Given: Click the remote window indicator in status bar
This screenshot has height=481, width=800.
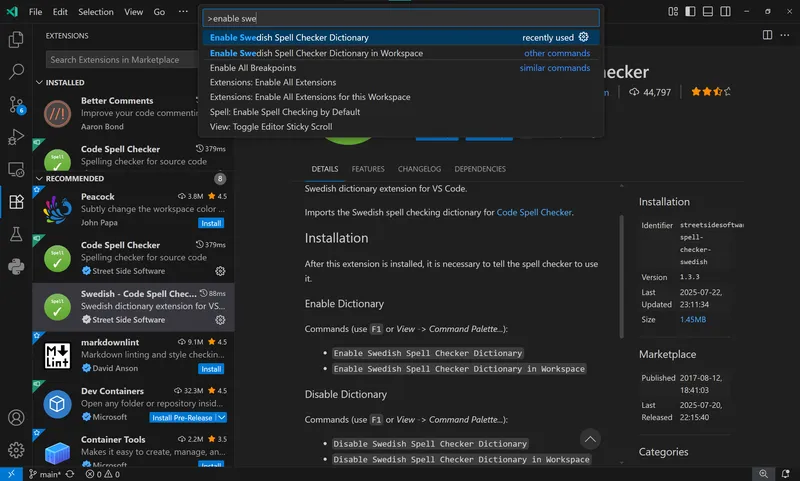Looking at the screenshot, I should [x=11, y=474].
